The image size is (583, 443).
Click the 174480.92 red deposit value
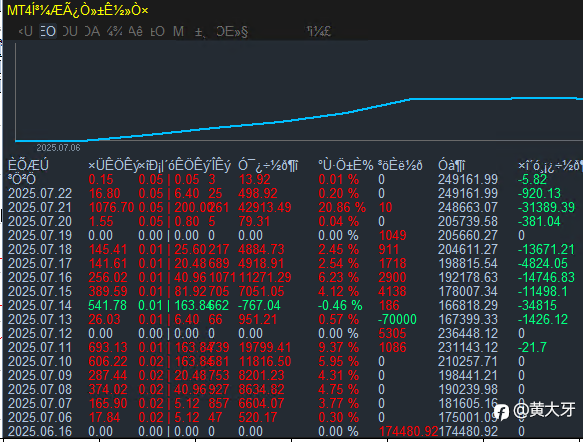[409, 431]
